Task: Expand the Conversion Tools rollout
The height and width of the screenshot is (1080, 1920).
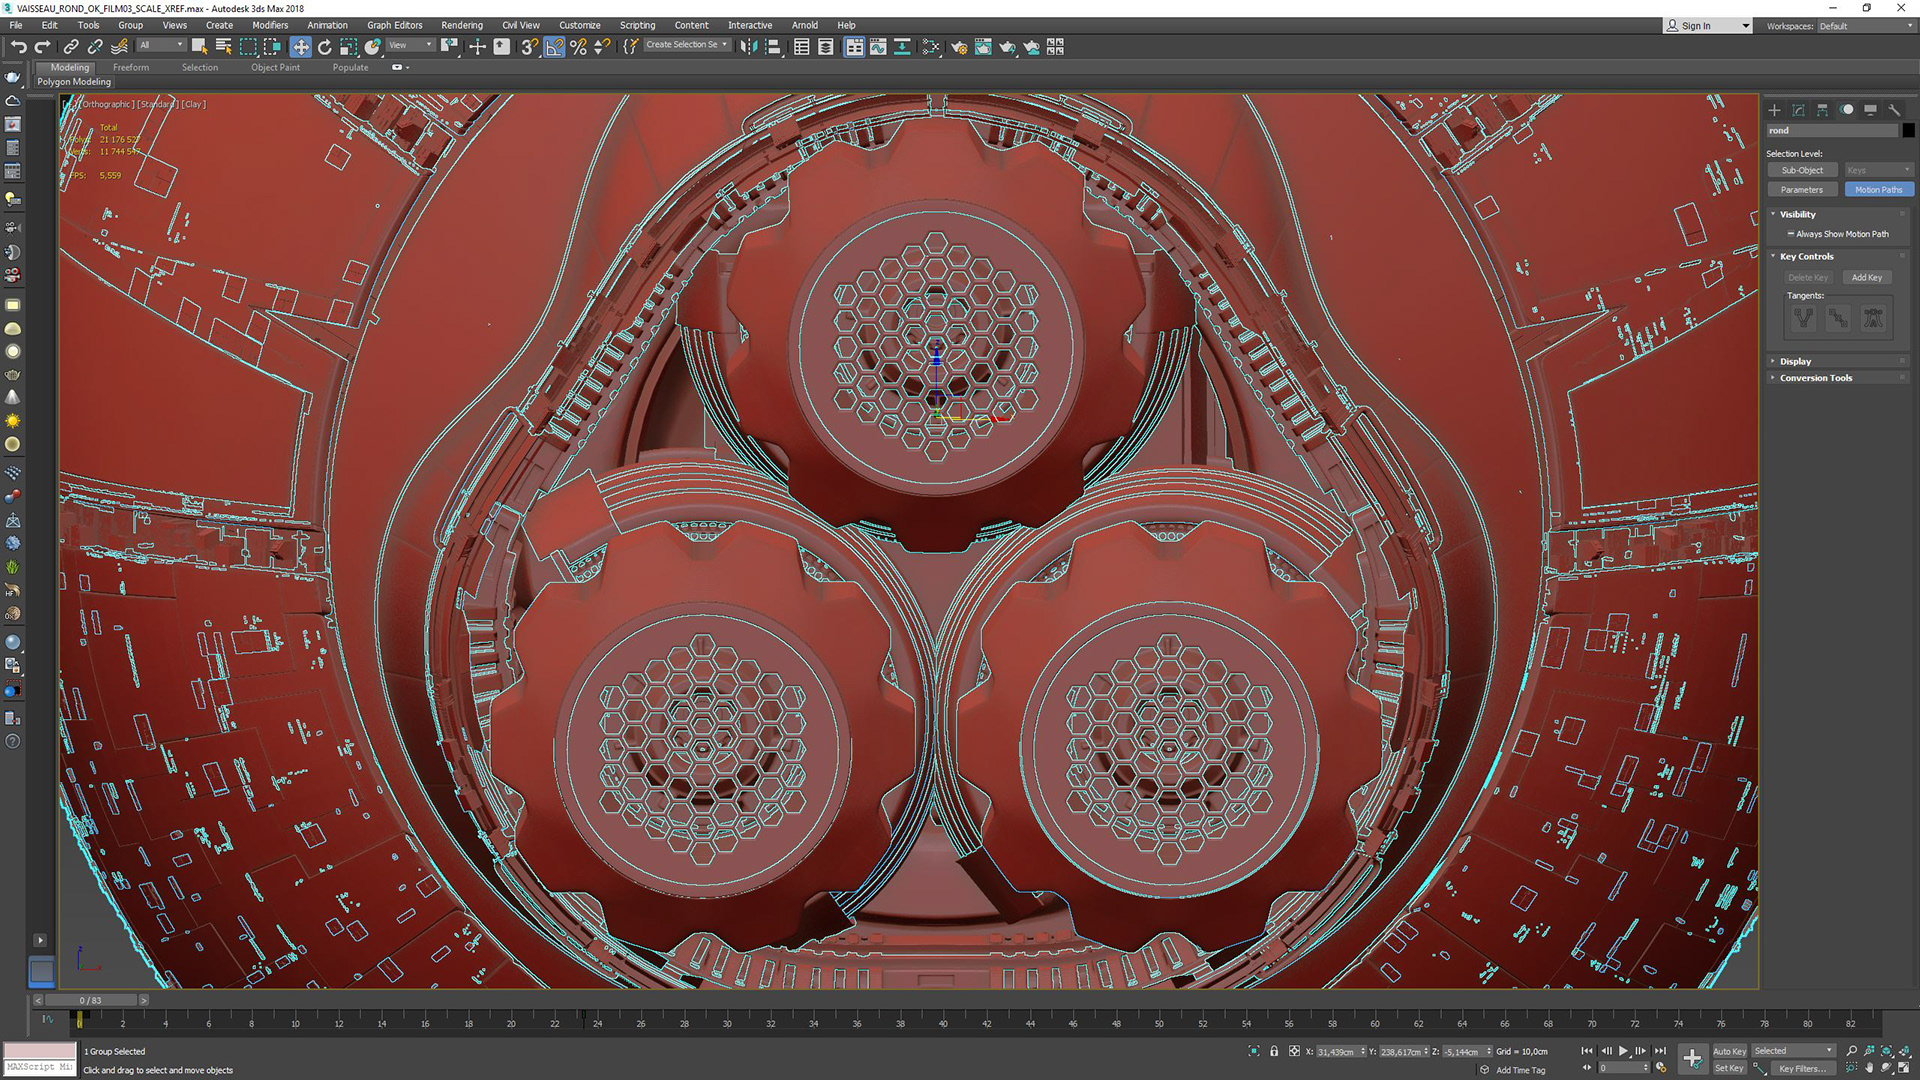Action: (1815, 378)
